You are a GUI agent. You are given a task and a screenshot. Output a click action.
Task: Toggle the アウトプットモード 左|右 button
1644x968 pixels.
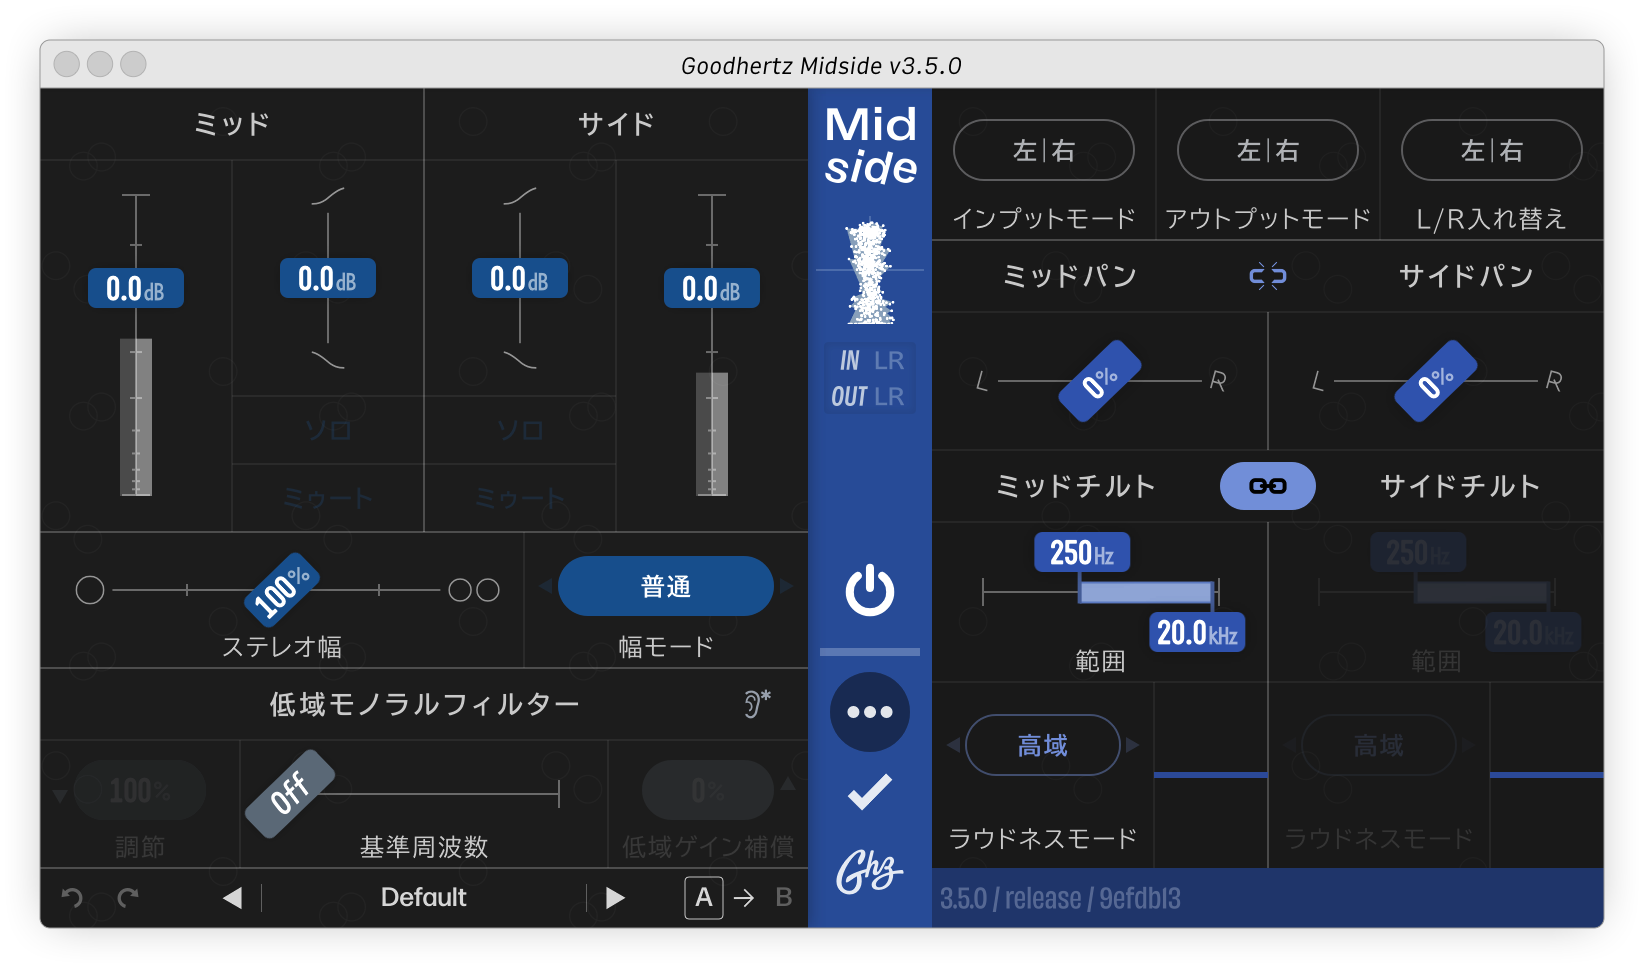[1267, 151]
